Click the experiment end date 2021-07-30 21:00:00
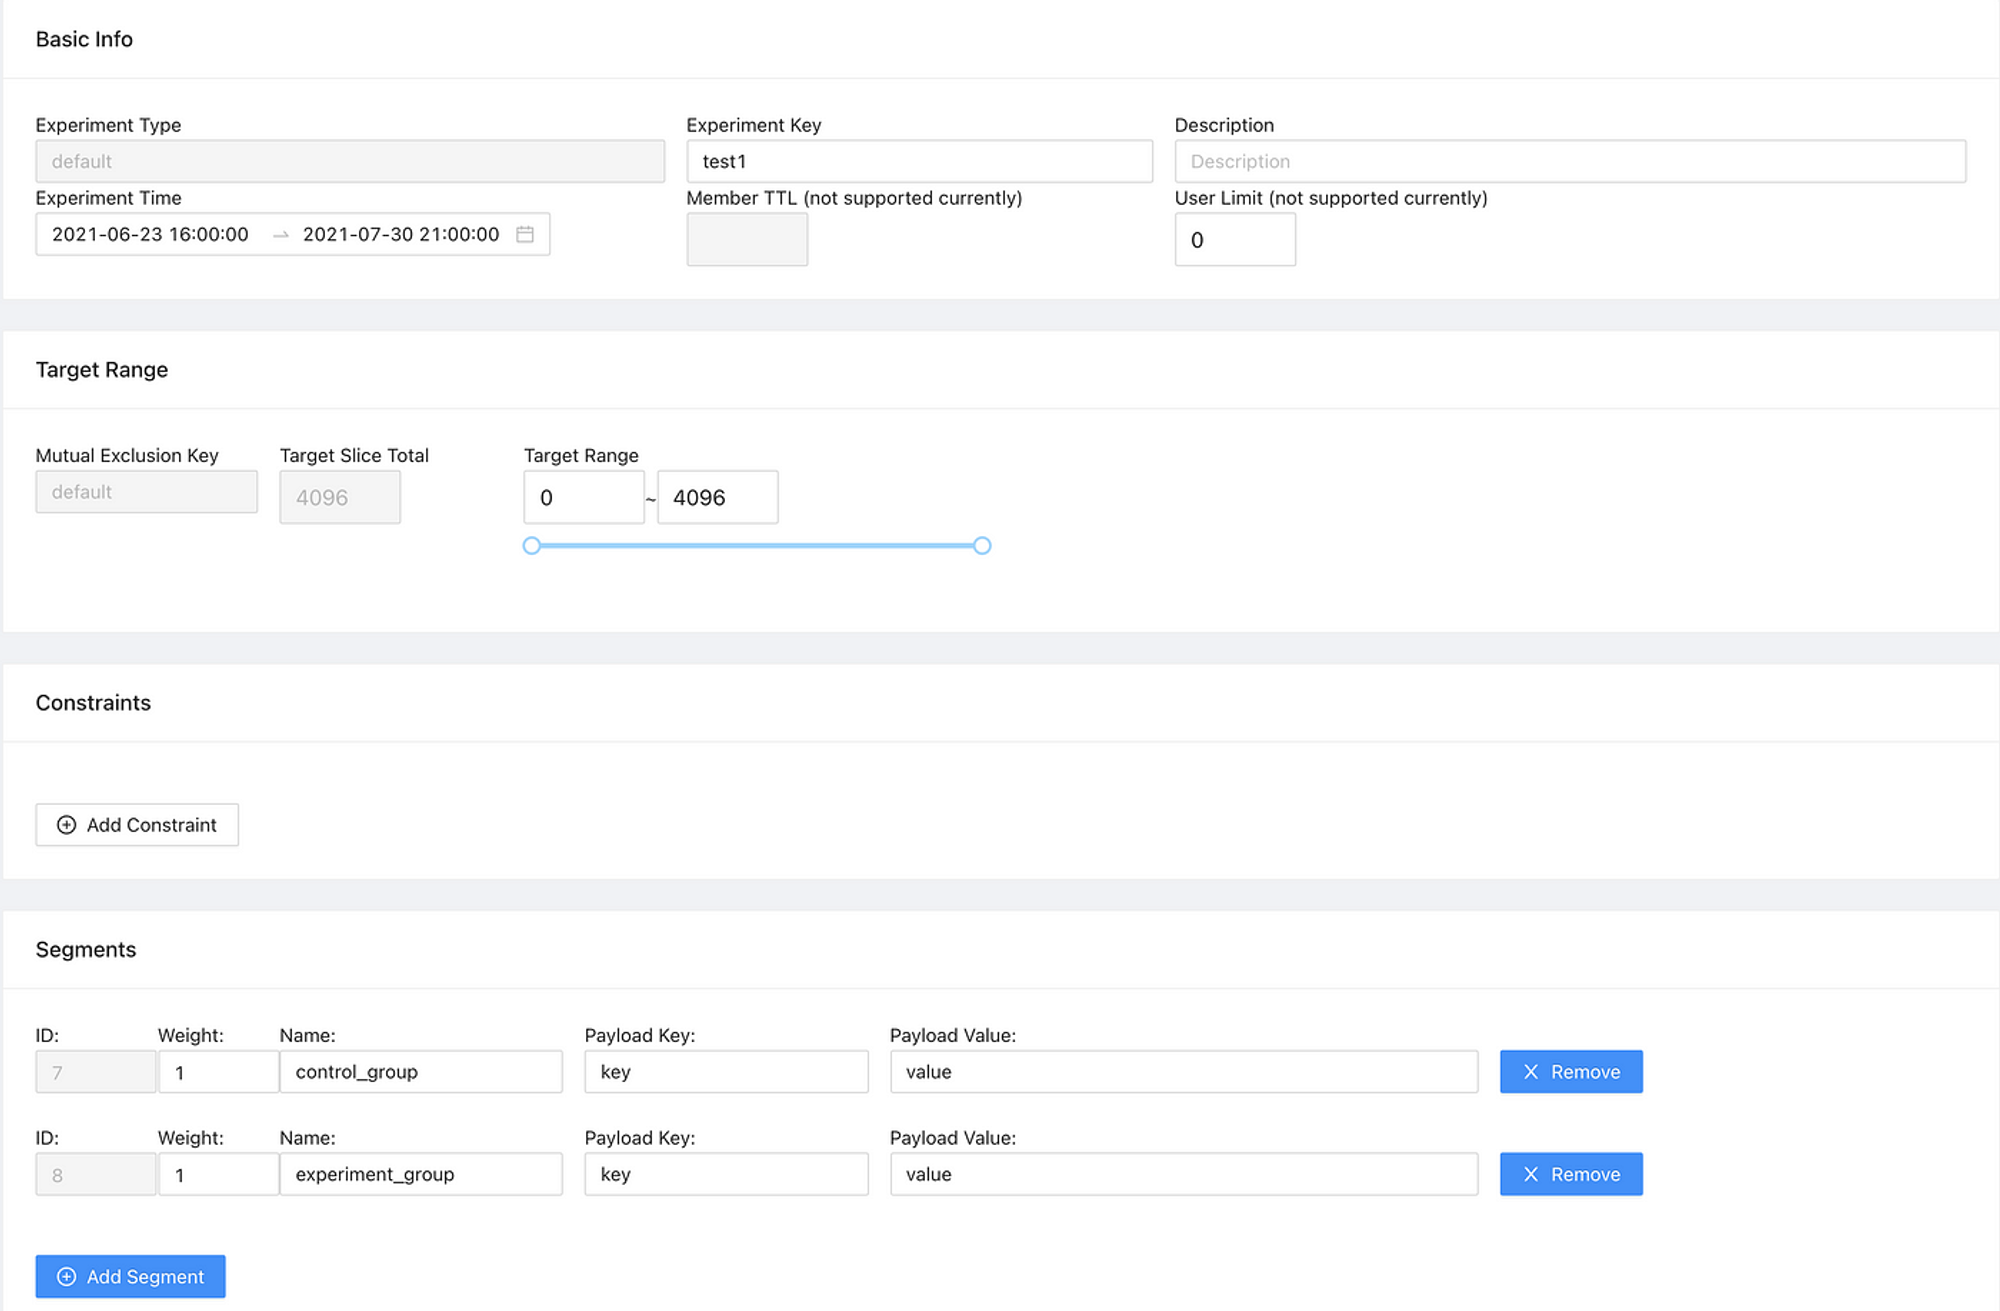Screen dimensions: 2000x1311 (401, 234)
